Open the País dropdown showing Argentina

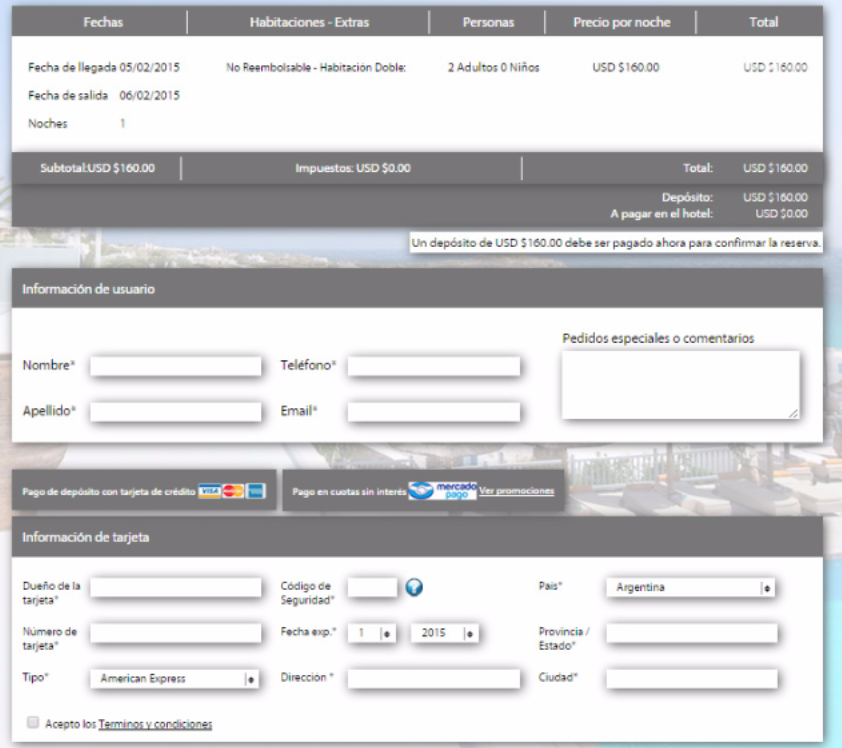coord(691,588)
